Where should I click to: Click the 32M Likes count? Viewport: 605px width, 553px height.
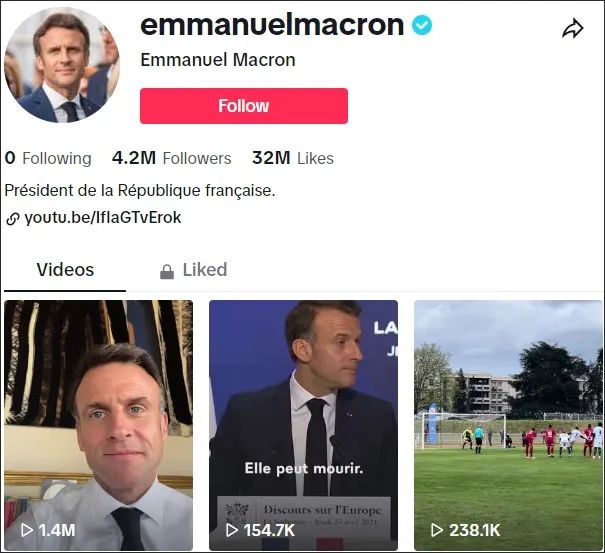292,158
